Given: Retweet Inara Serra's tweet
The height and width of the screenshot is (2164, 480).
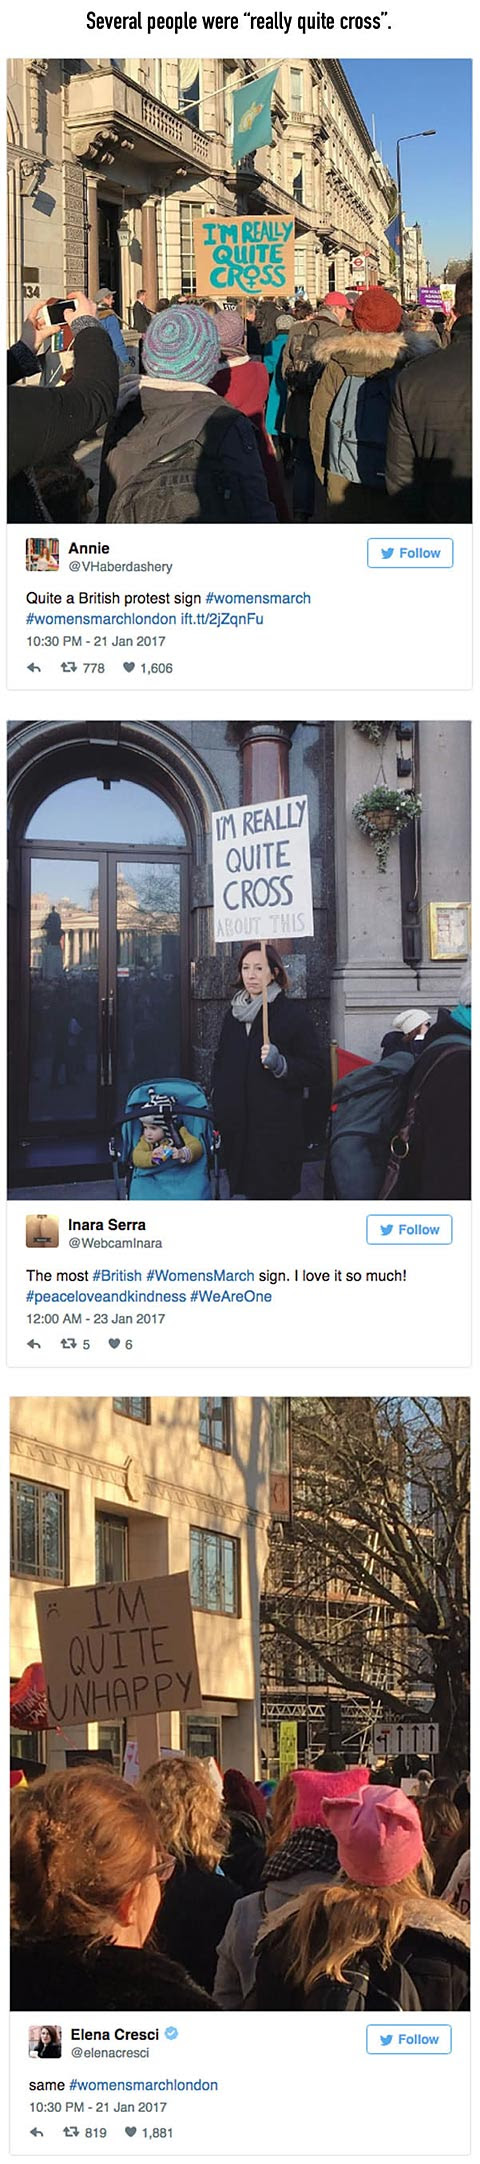Looking at the screenshot, I should (x=76, y=1344).
